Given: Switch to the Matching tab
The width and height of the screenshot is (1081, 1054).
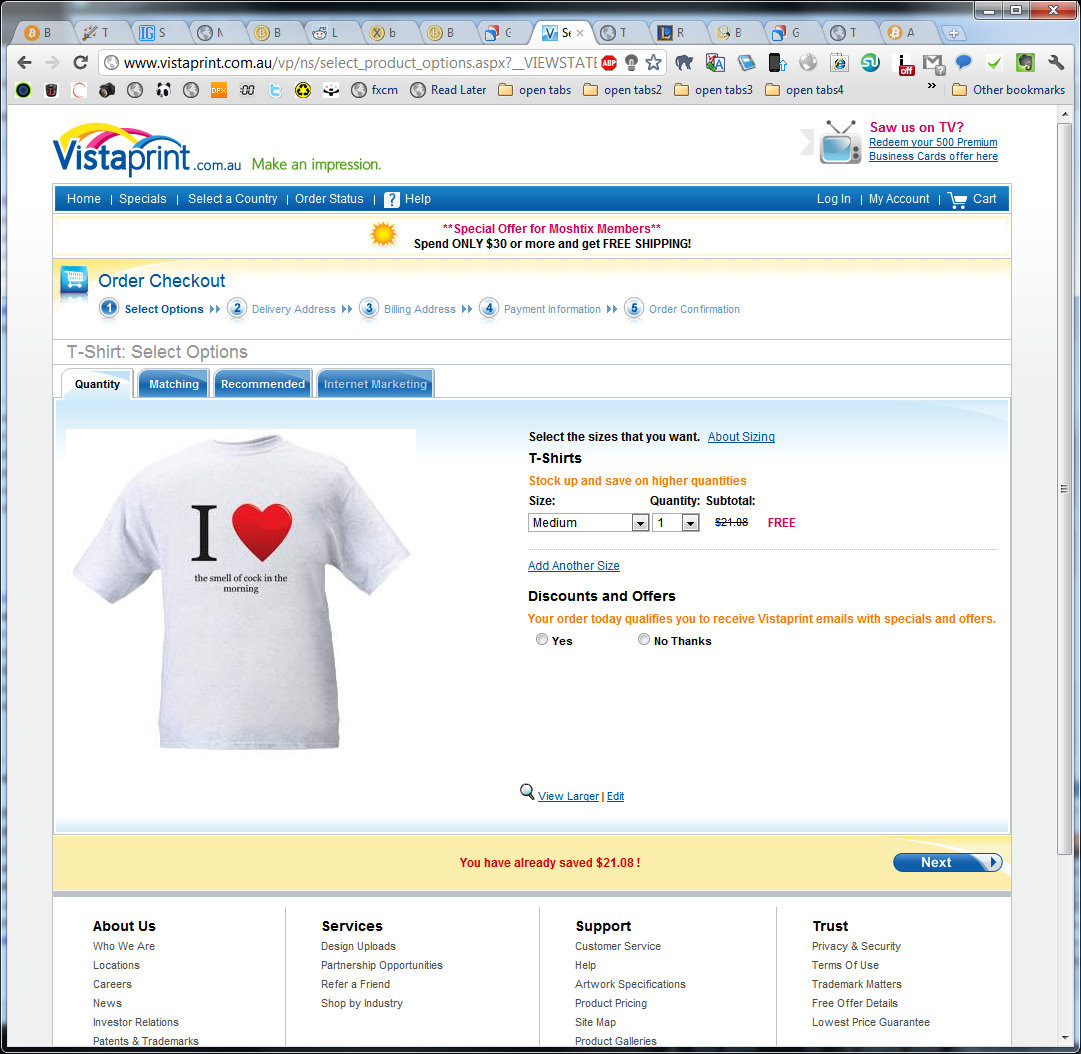Looking at the screenshot, I should click(x=174, y=384).
